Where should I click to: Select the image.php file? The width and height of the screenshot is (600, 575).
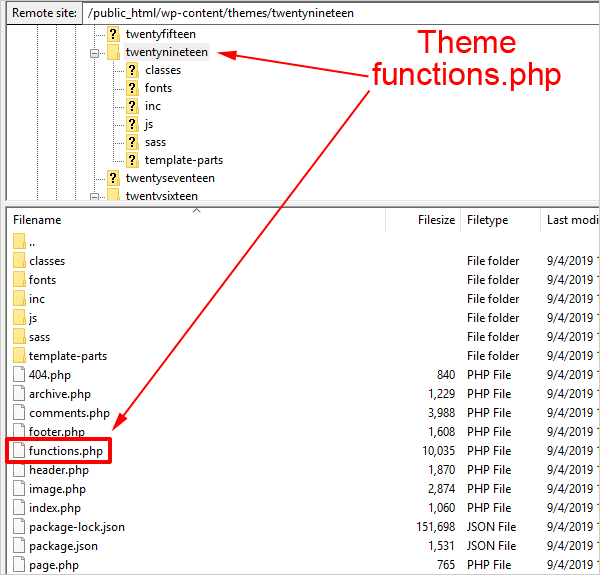point(57,489)
